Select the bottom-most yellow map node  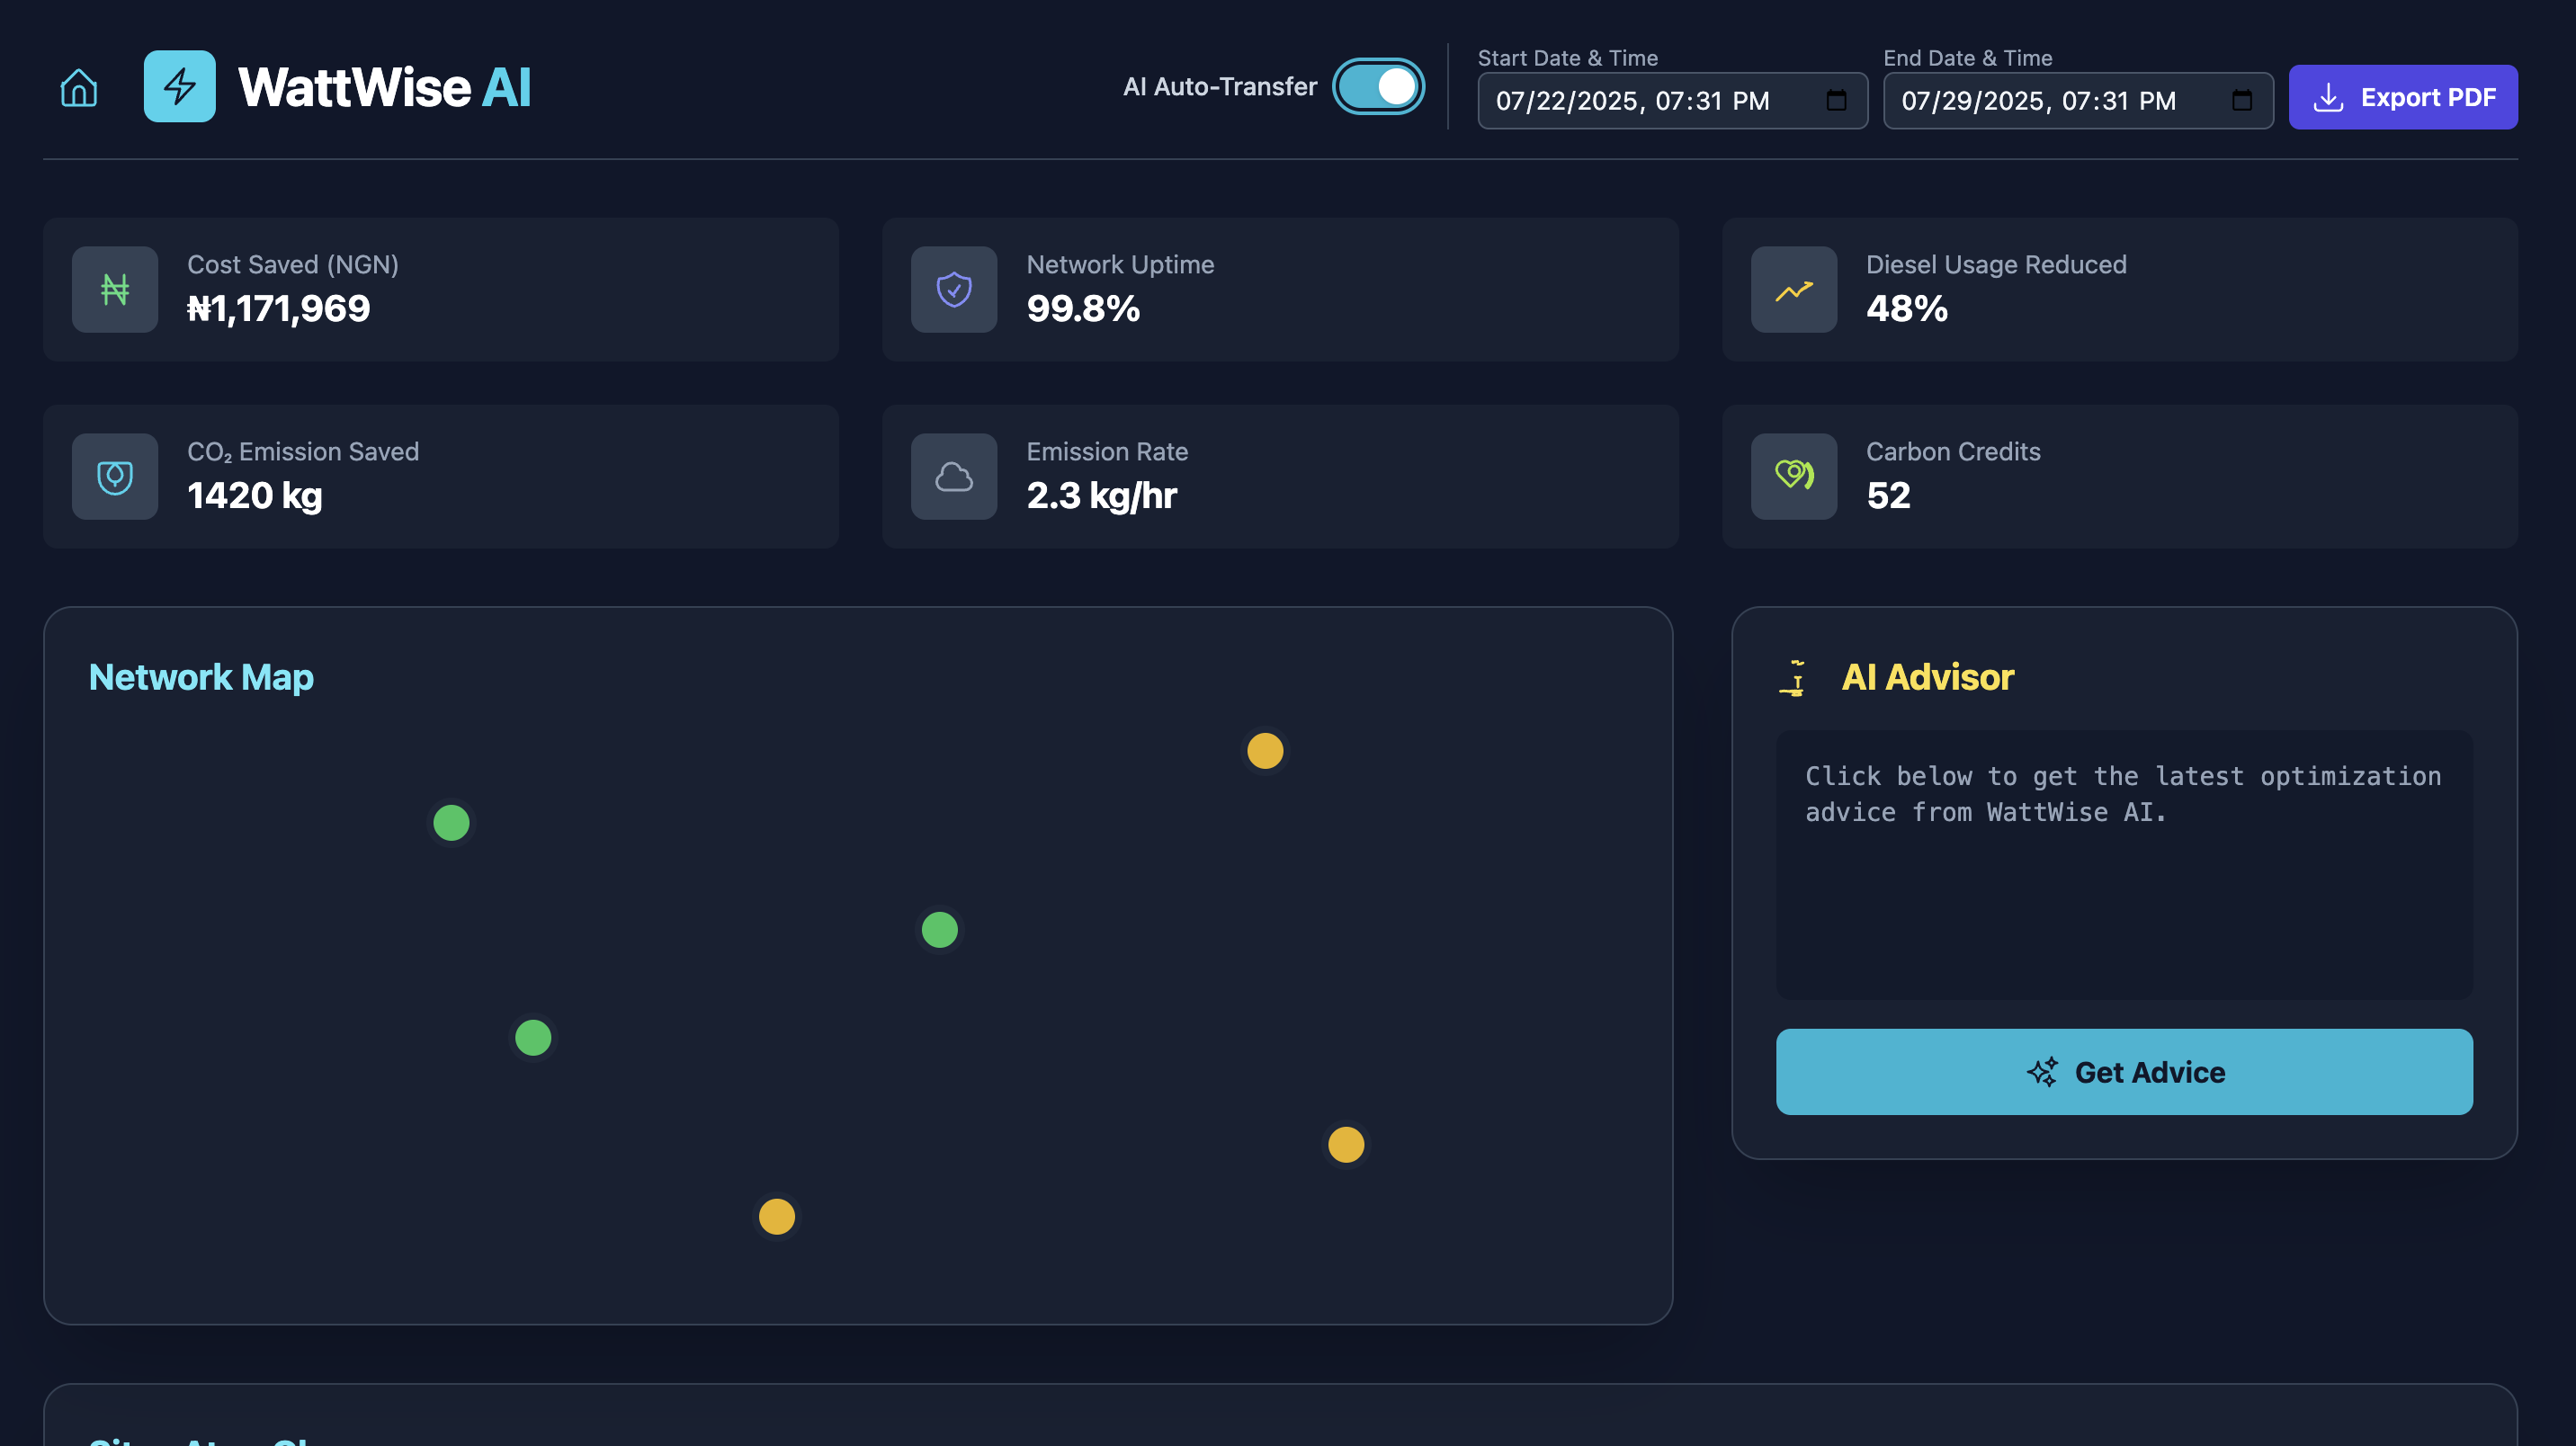tap(777, 1217)
